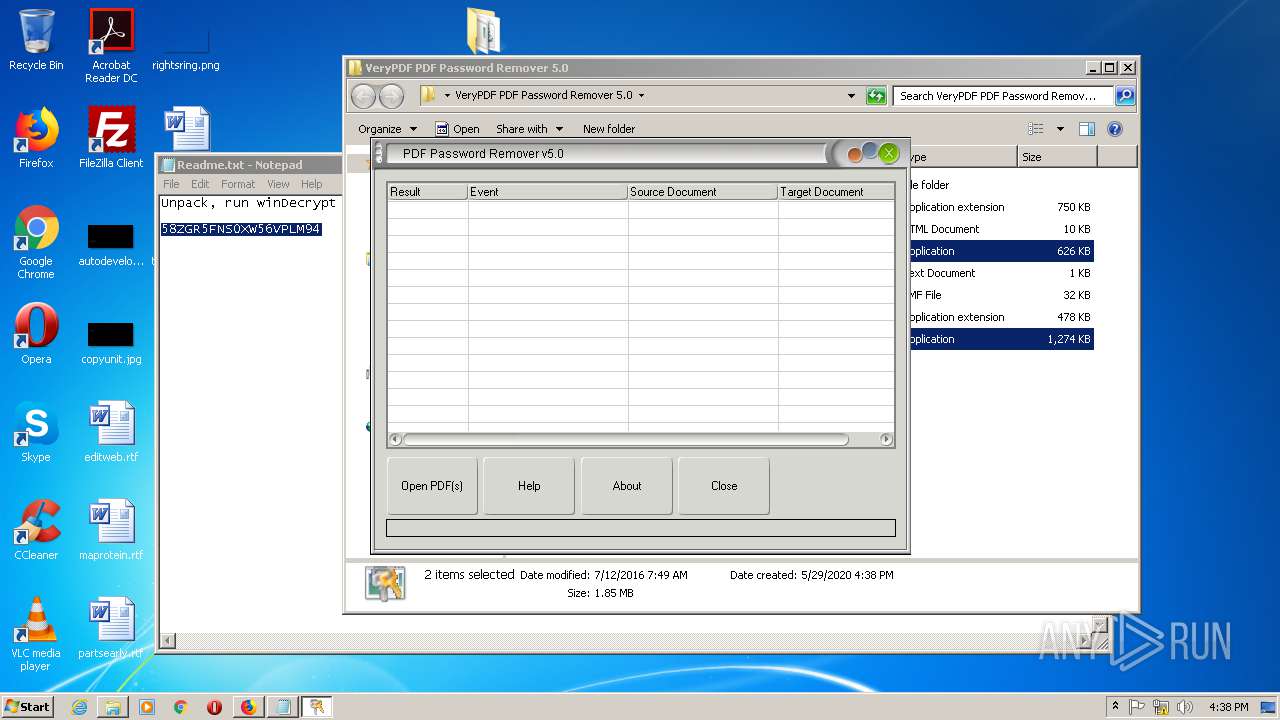Click Open in Explorer toolbar
Screen dimensions: 1280x720
point(457,129)
